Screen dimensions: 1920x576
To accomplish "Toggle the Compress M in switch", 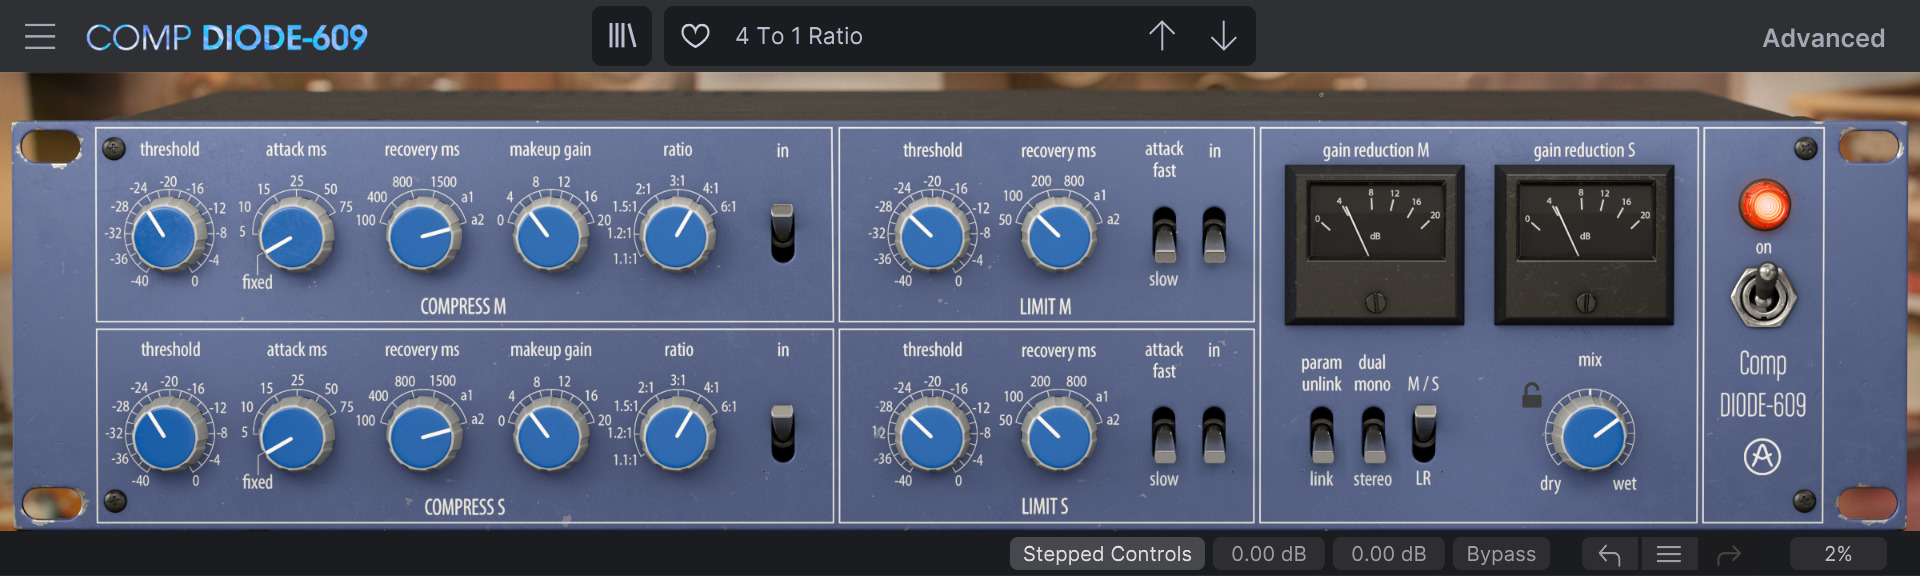I will (782, 233).
